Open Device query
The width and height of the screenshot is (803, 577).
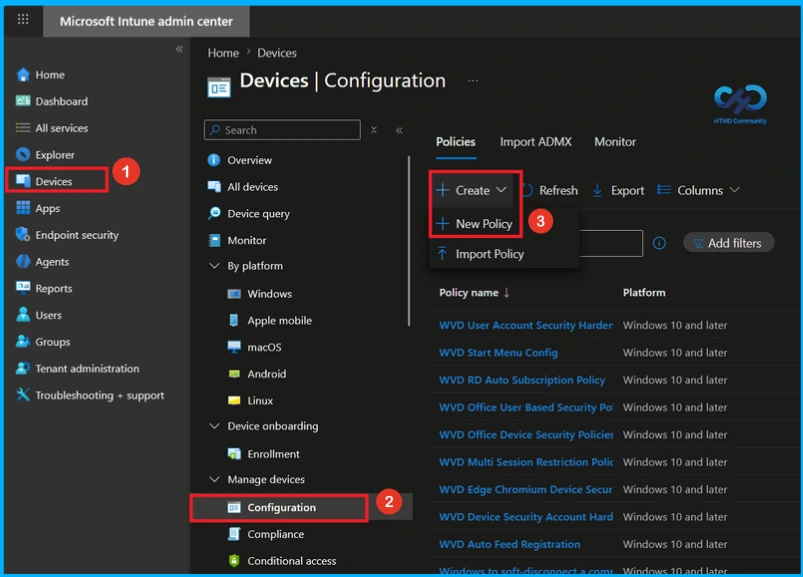click(x=258, y=213)
